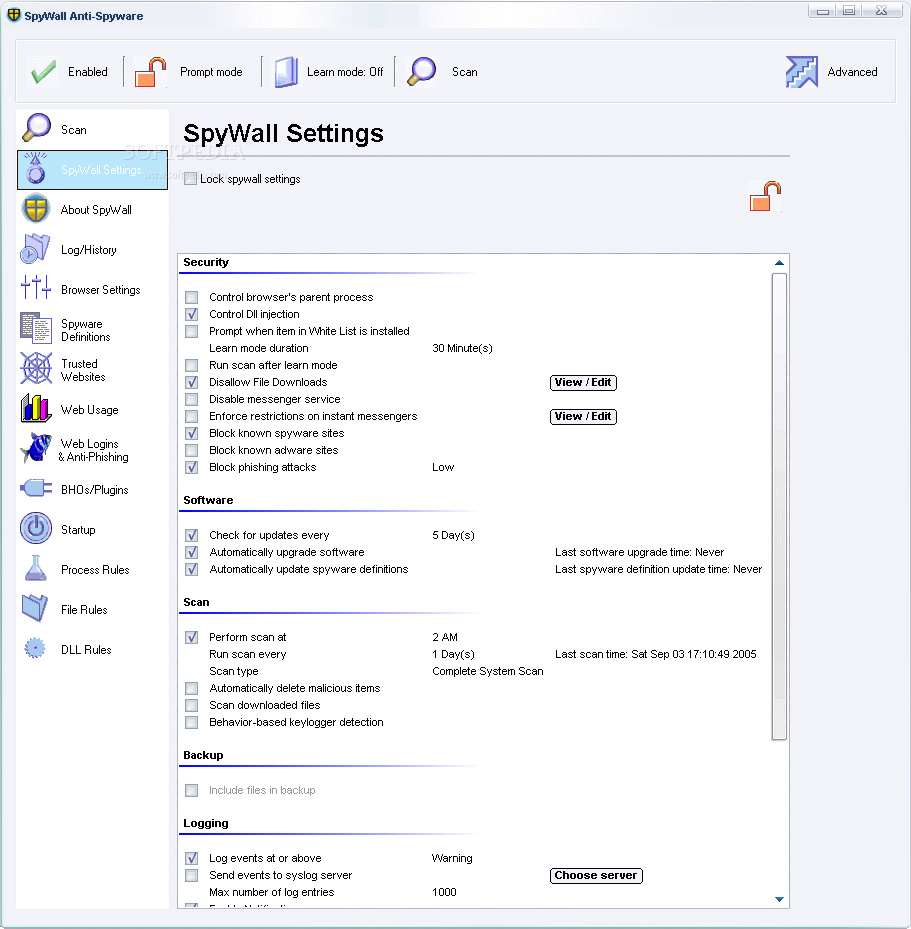The height and width of the screenshot is (929, 911).
Task: Enable Behavior-based keylogger detection
Action: pyautogui.click(x=191, y=722)
